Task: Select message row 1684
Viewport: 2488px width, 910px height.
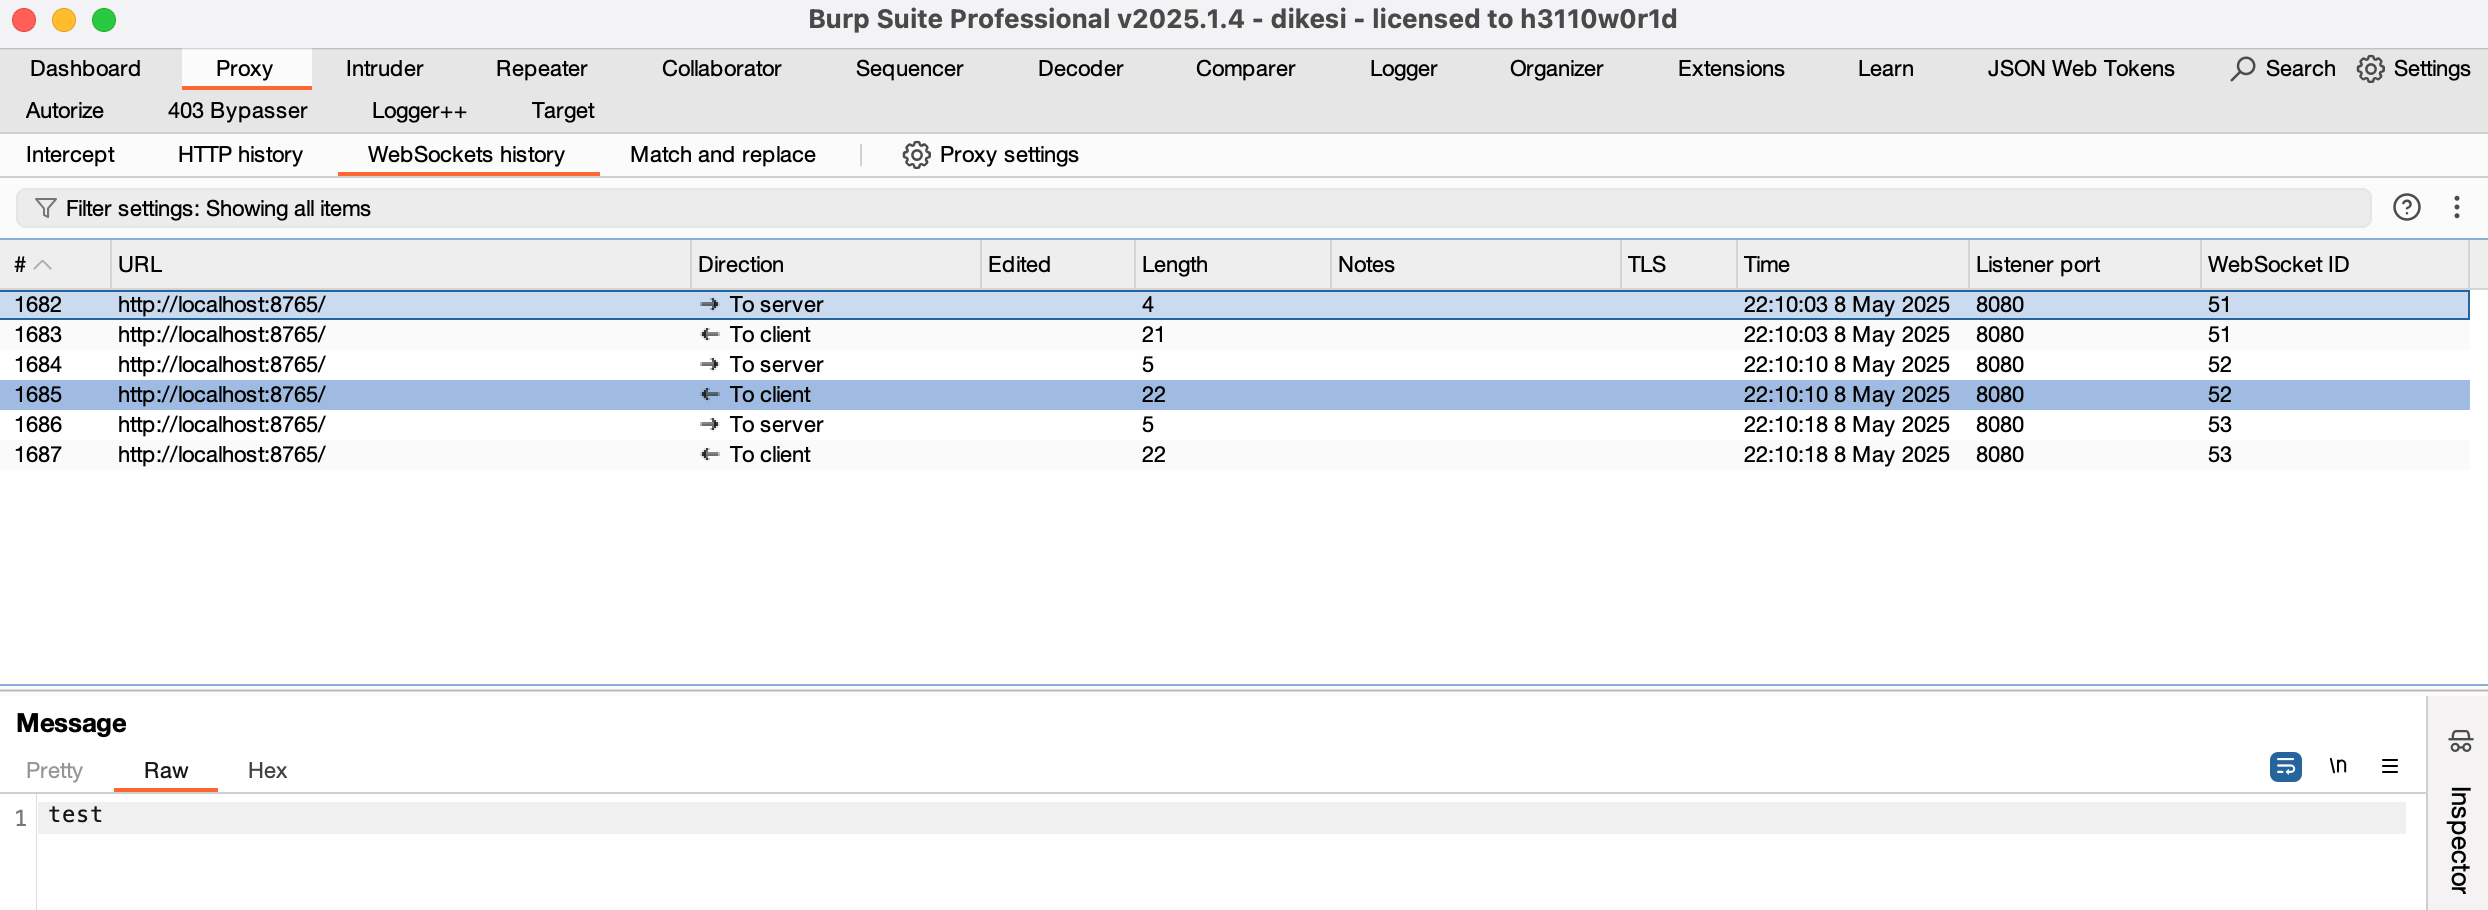Action: coord(1235,365)
